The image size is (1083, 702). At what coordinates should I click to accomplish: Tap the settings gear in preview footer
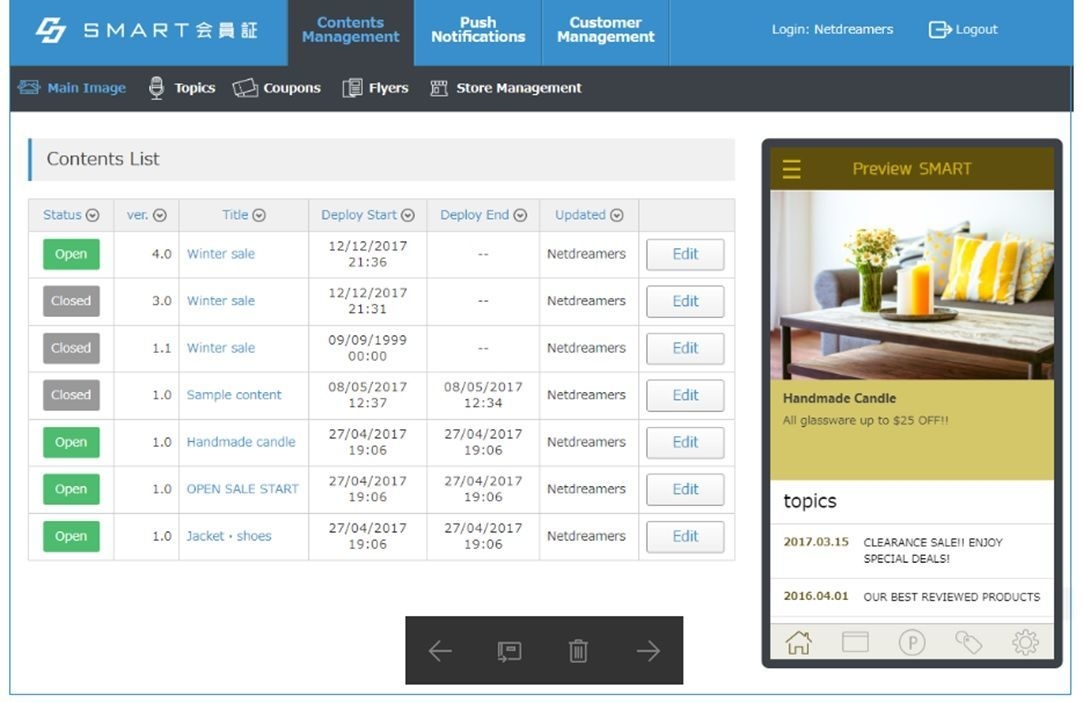(x=1025, y=642)
